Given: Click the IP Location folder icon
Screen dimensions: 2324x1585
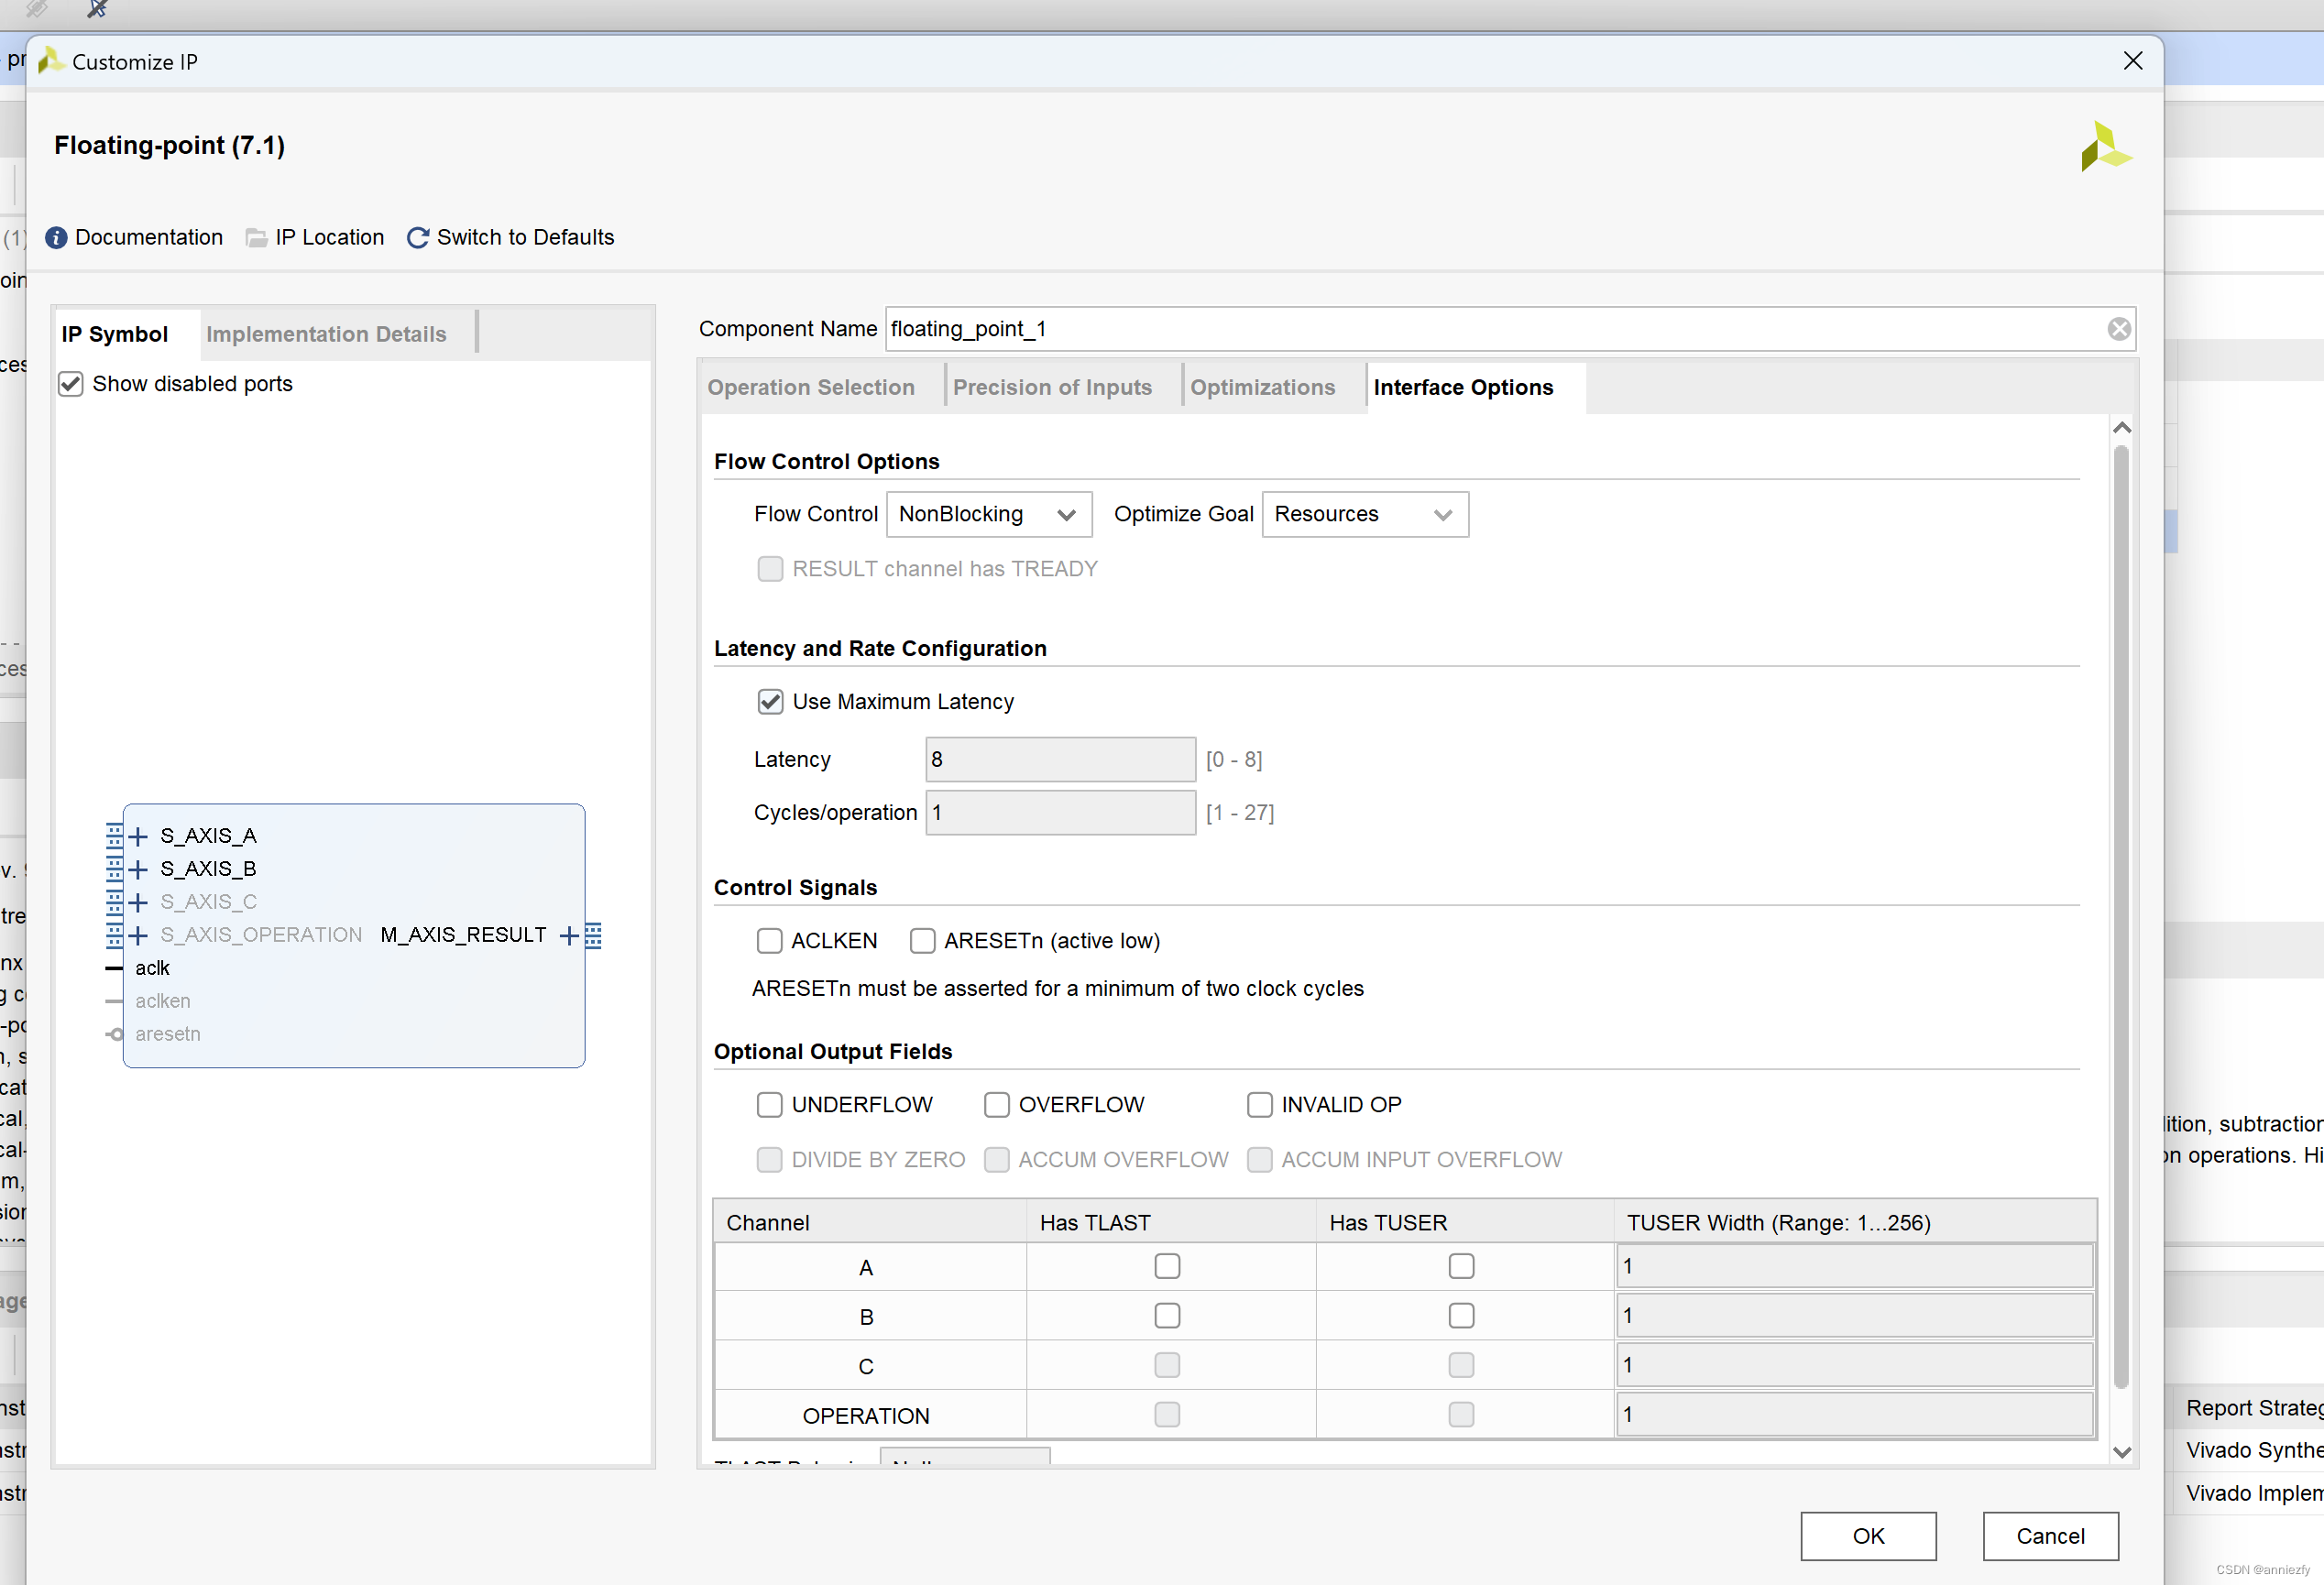Looking at the screenshot, I should tap(256, 237).
